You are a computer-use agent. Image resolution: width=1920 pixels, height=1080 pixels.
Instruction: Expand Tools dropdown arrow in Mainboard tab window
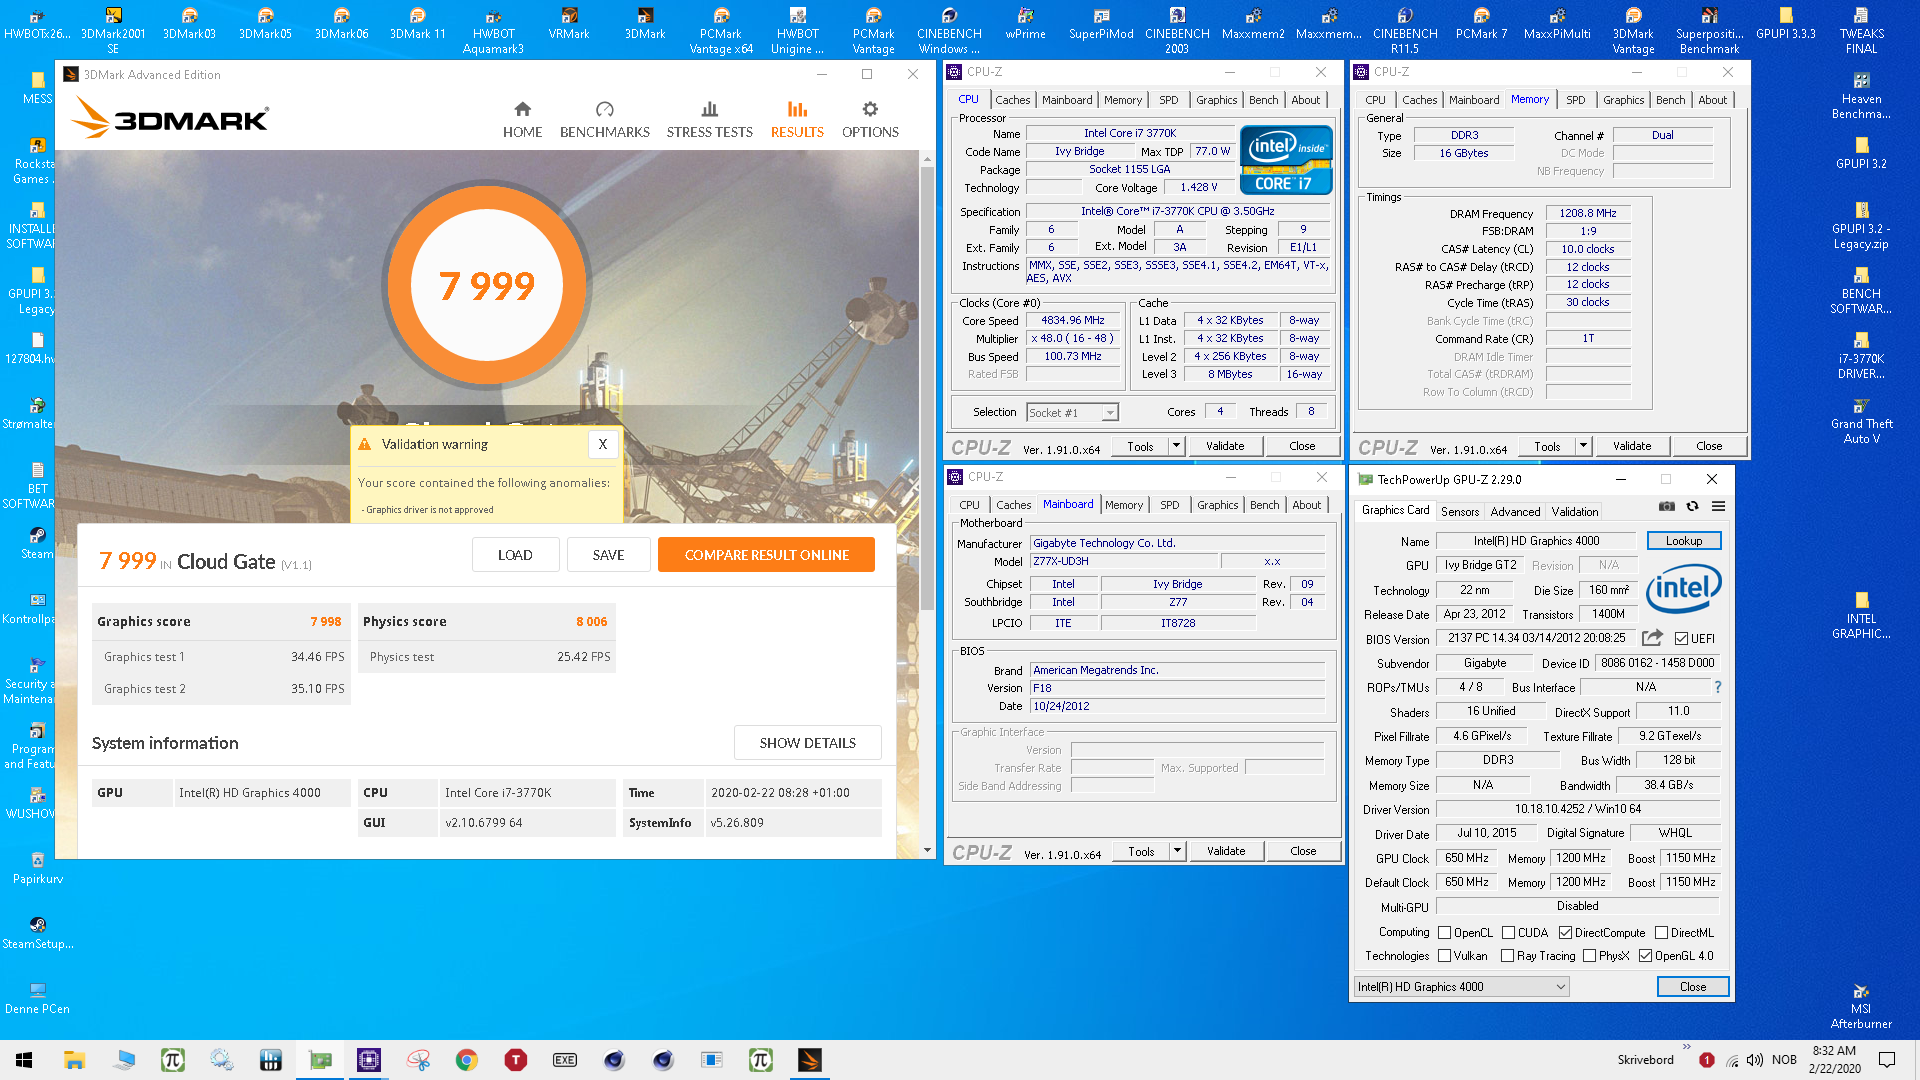click(x=1178, y=851)
